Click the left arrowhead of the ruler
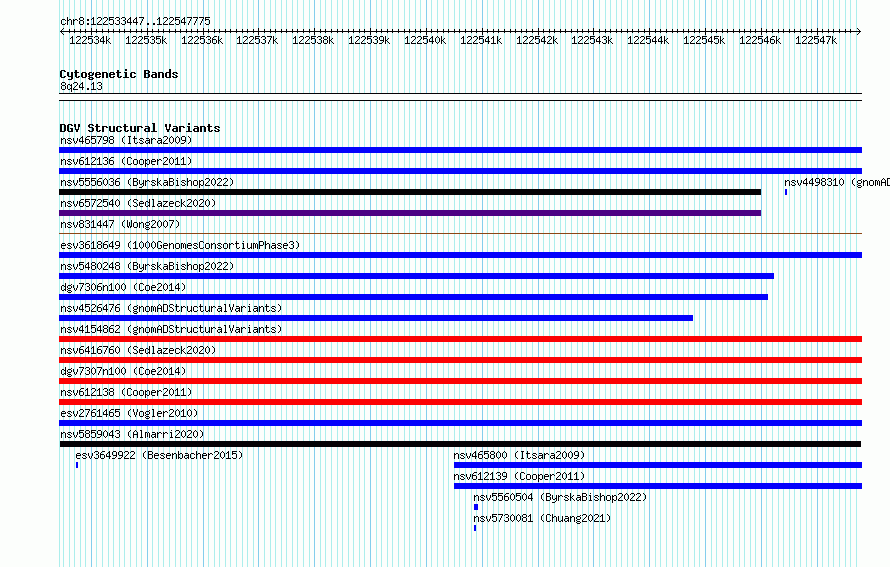 point(62,32)
